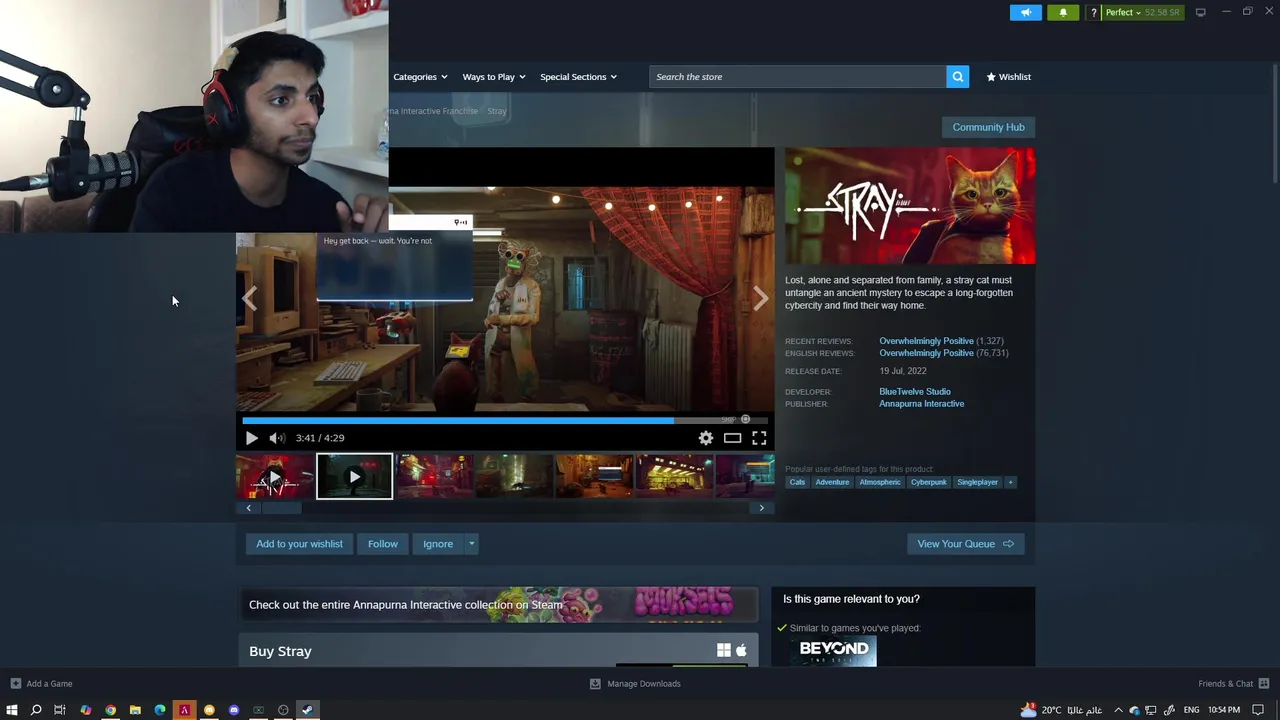1280x720 pixels.
Task: Open Windows Start menu
Action: tap(12, 710)
